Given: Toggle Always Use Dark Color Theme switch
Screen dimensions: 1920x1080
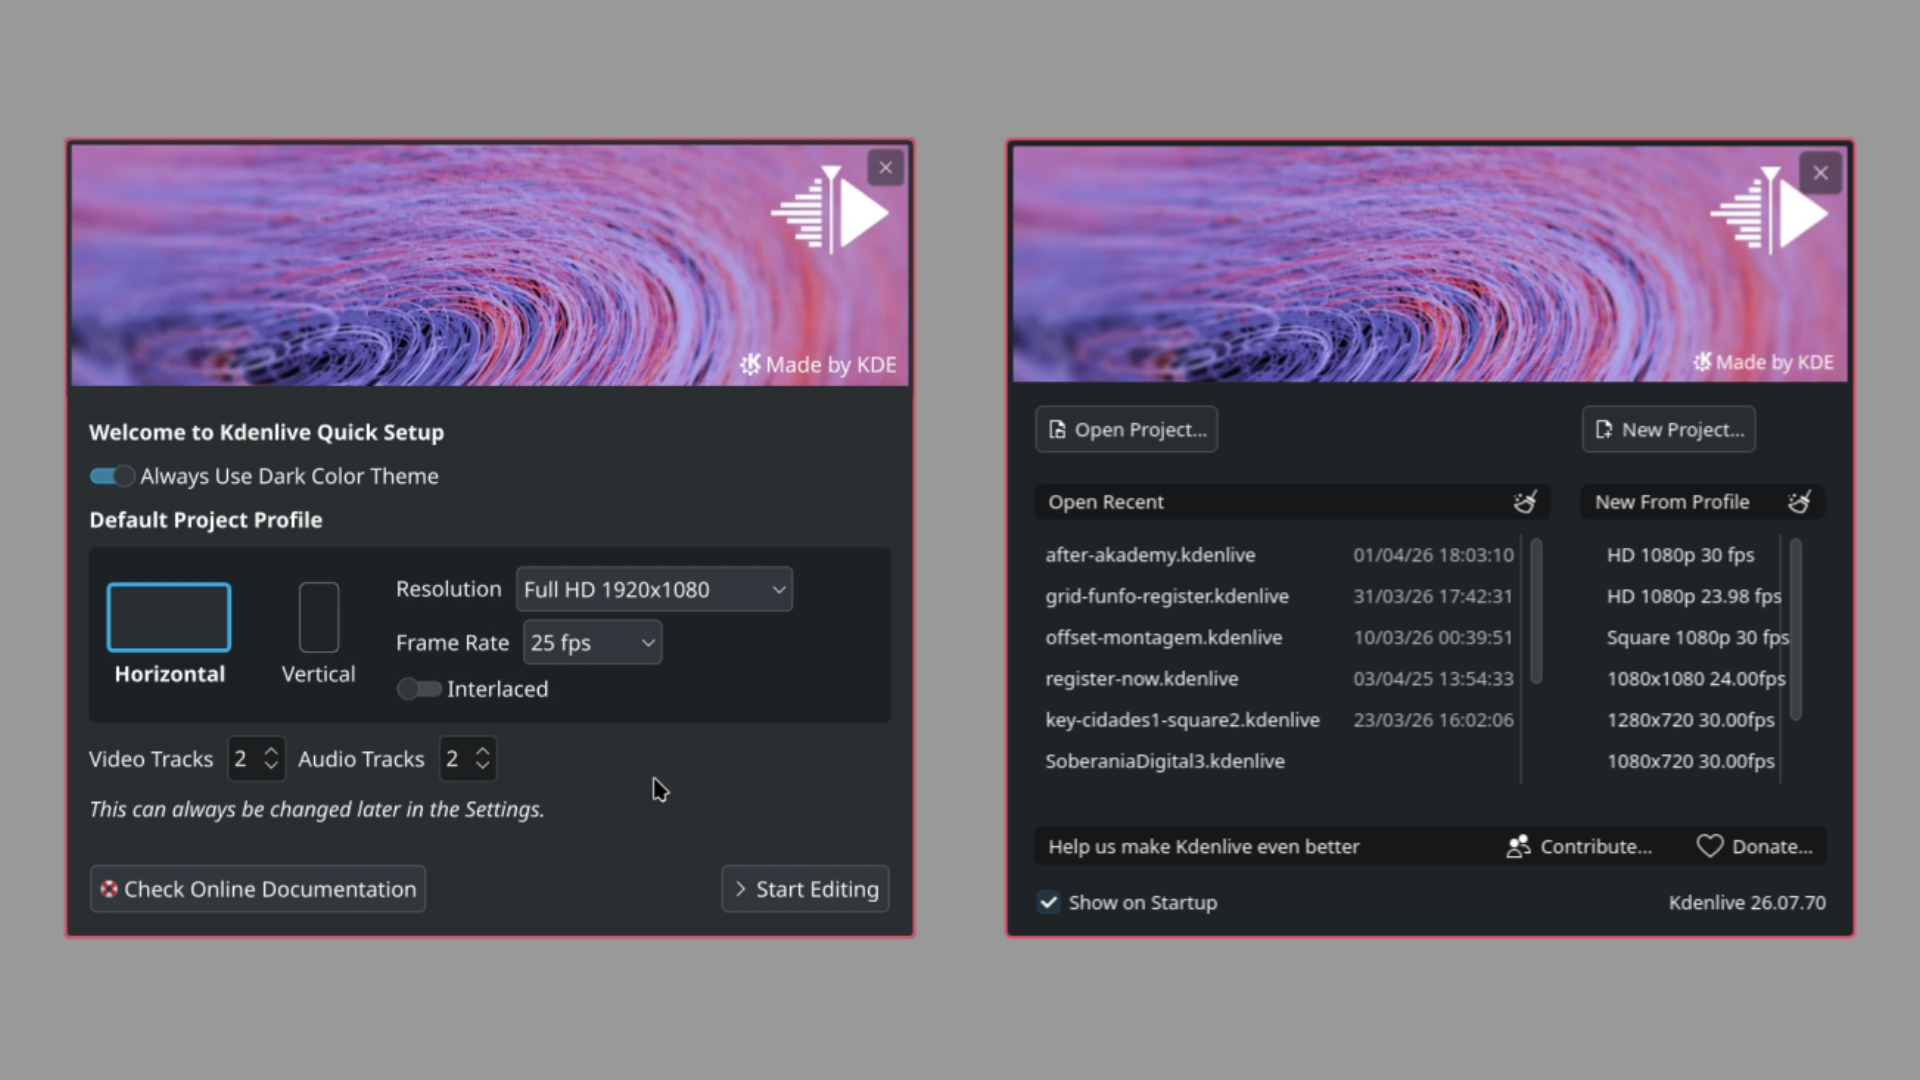Looking at the screenshot, I should tap(111, 477).
